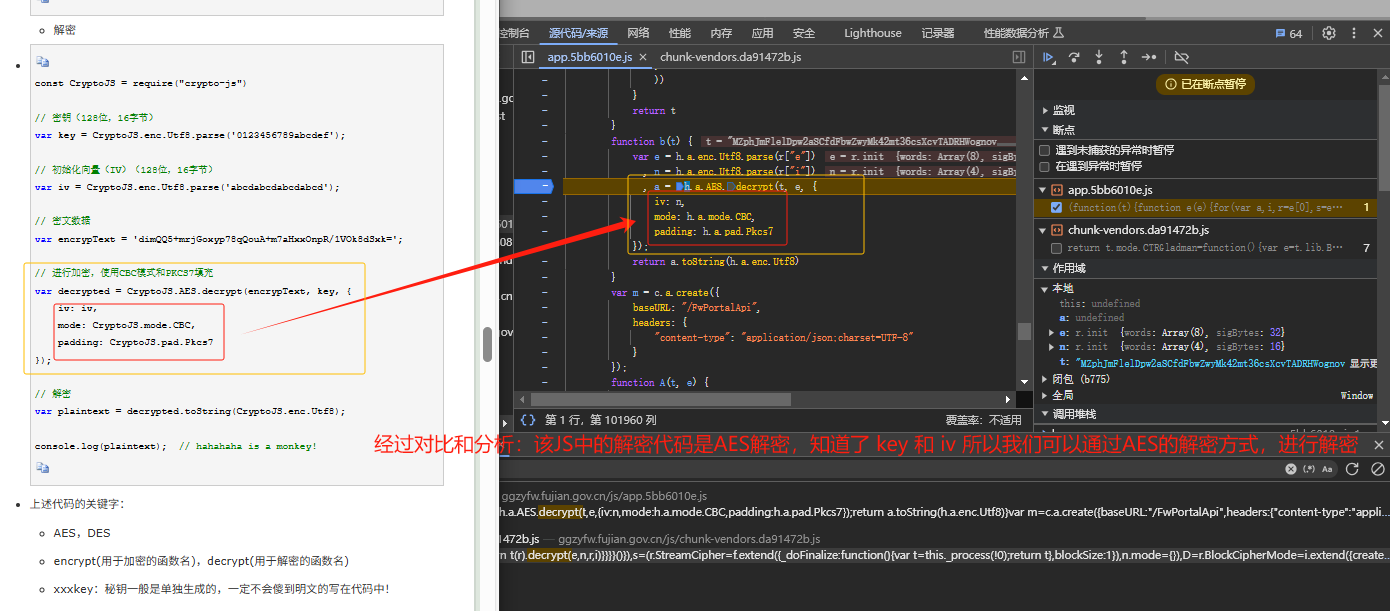Open chunk-vendors search result t(r).decrypt line
The image size is (1390, 611).
click(944, 553)
